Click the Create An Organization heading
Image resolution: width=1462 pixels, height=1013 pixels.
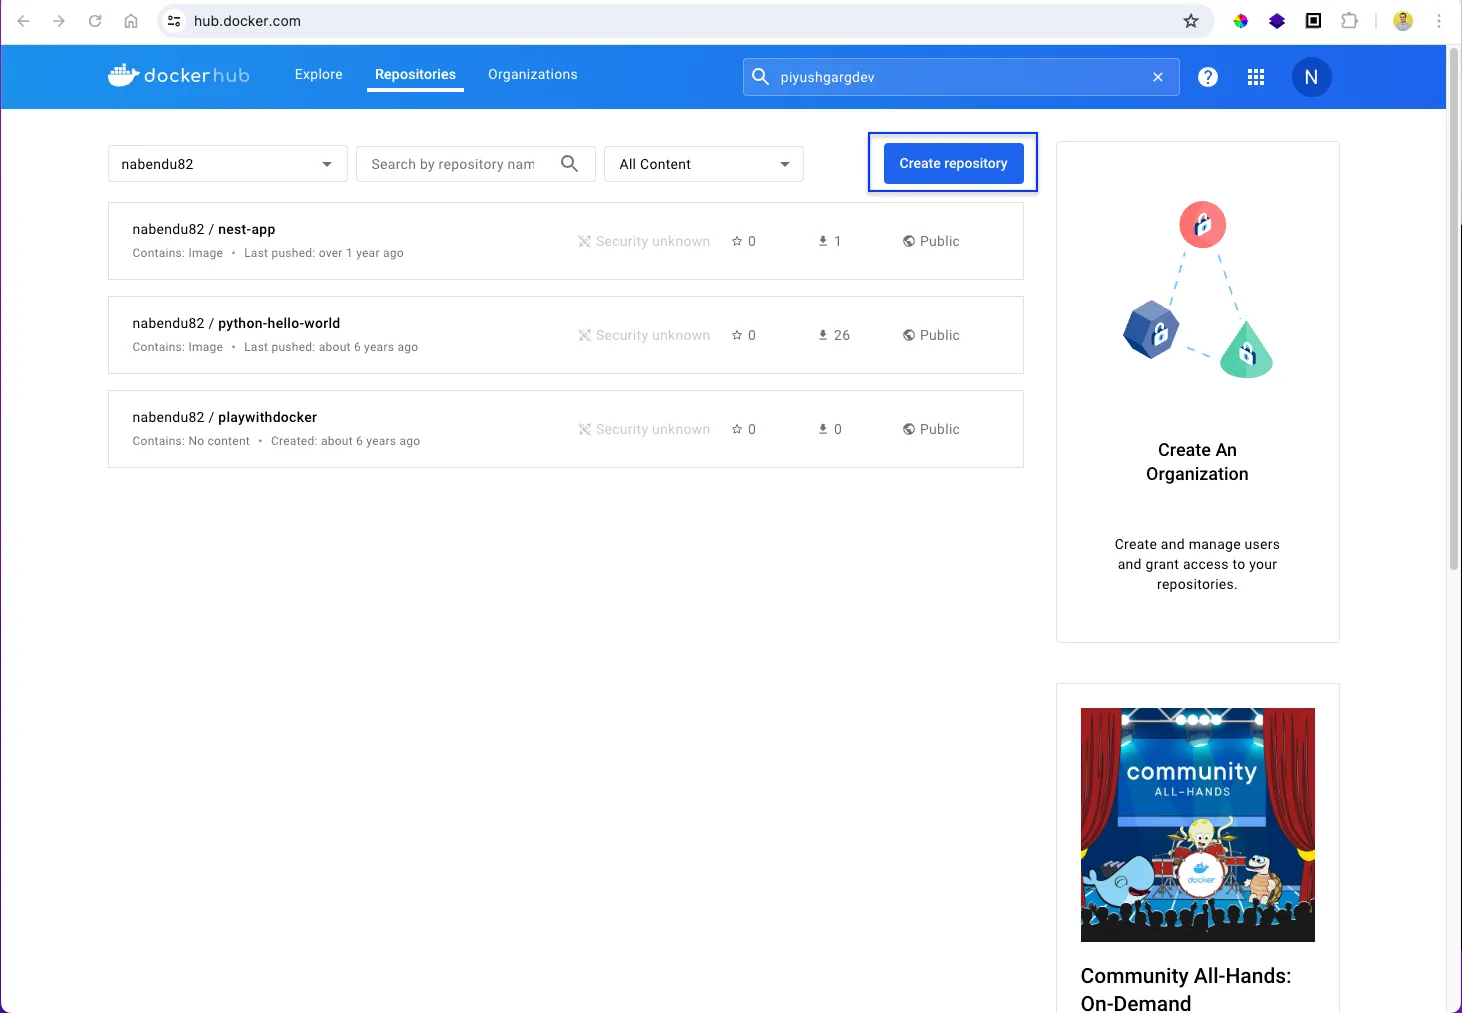point(1197,462)
